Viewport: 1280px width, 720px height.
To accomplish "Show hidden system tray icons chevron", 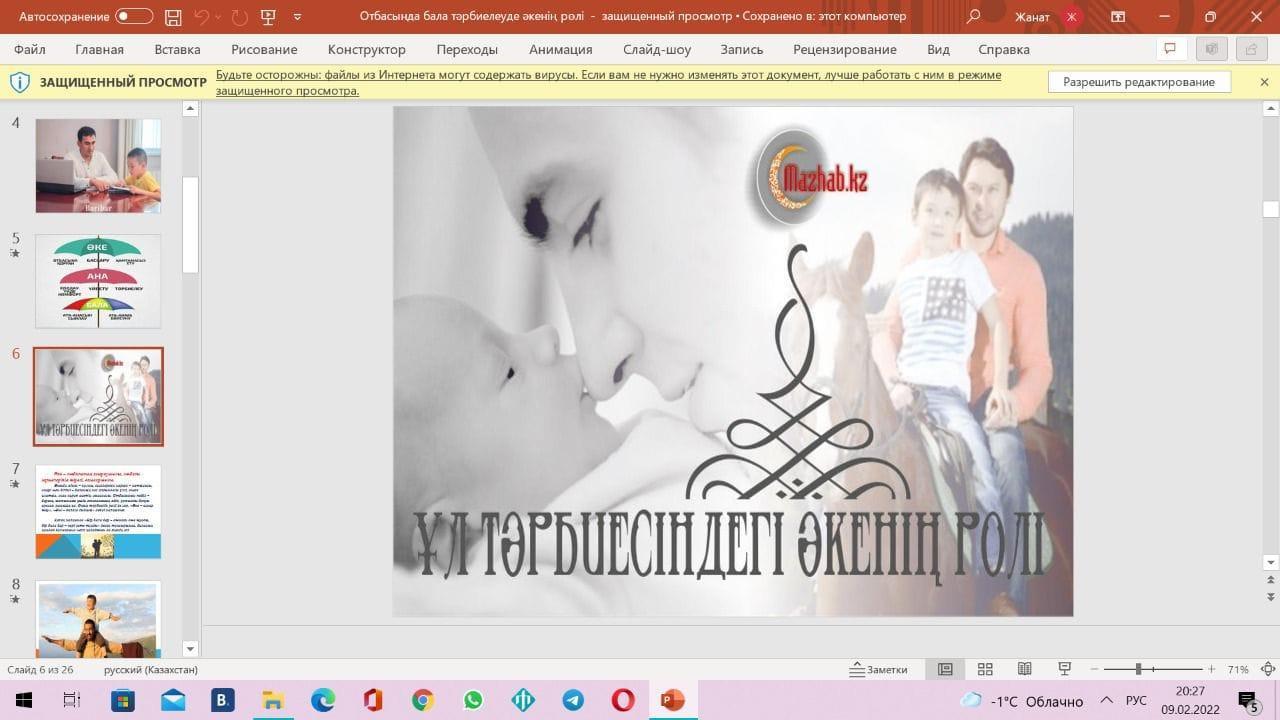I will pyautogui.click(x=1107, y=700).
